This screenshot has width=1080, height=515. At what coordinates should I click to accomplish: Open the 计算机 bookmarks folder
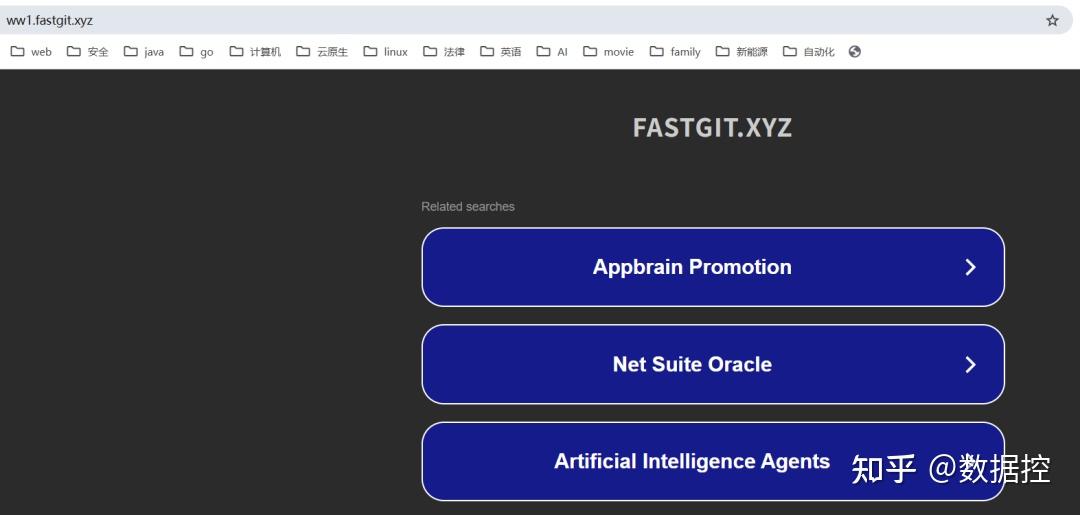256,52
